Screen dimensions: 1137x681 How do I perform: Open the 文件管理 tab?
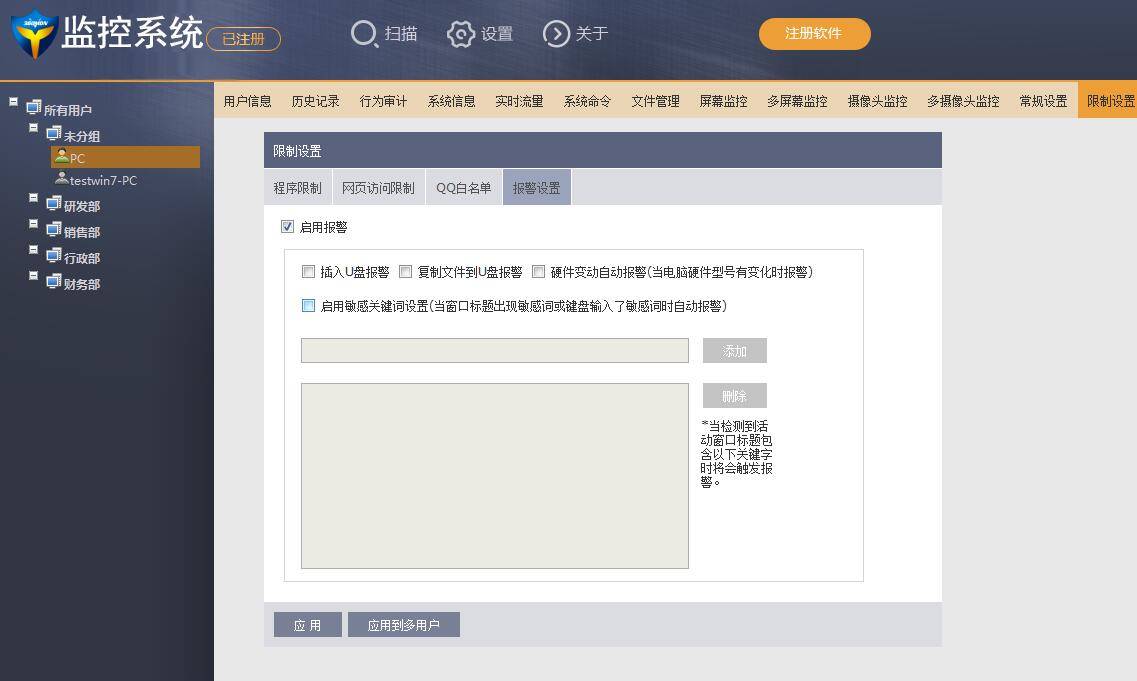(x=655, y=101)
